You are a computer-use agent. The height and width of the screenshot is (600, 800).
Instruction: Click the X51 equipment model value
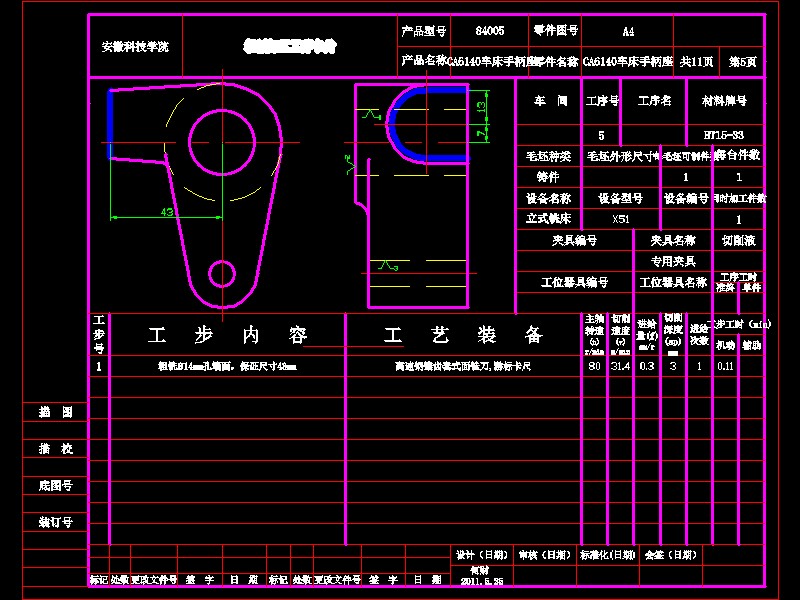coord(621,219)
